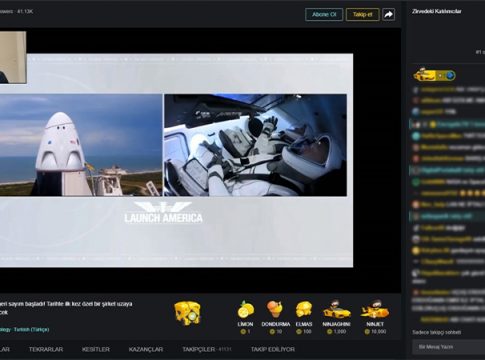485x360 pixels.
Task: Subscribe with the Abone Ol button
Action: pos(324,14)
